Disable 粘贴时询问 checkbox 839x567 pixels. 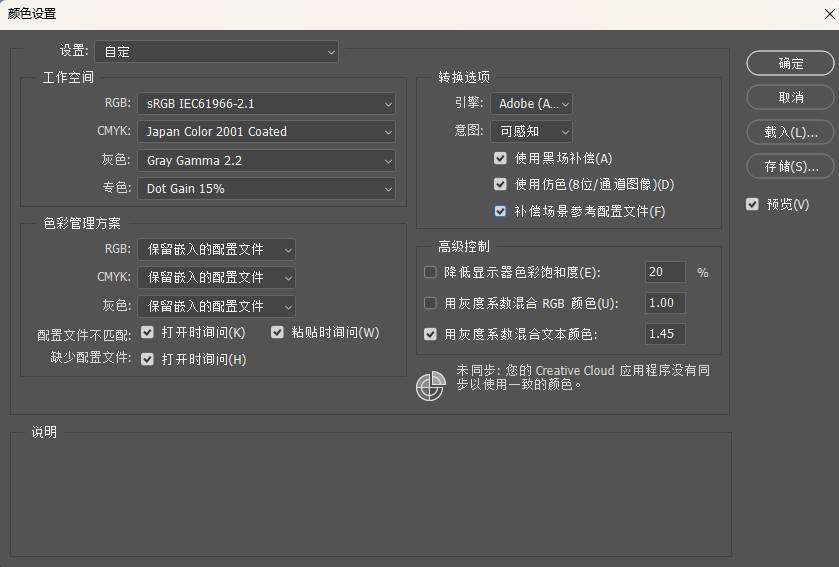point(278,332)
